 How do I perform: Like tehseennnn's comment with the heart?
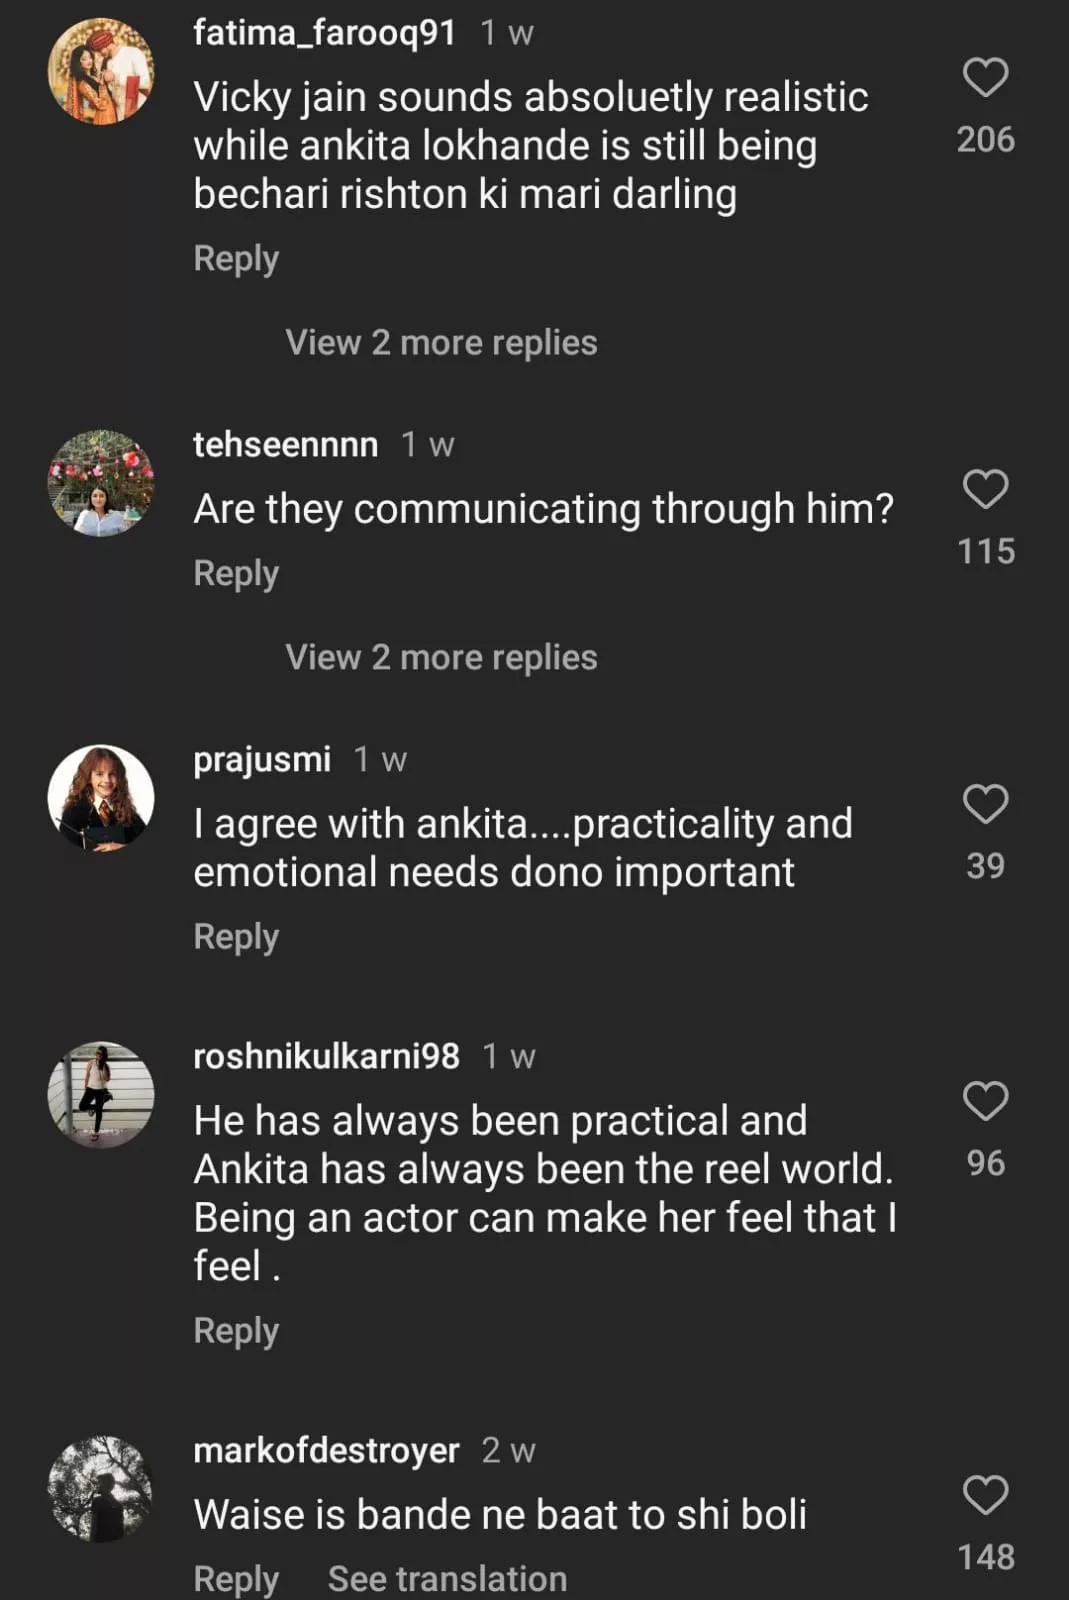point(985,490)
